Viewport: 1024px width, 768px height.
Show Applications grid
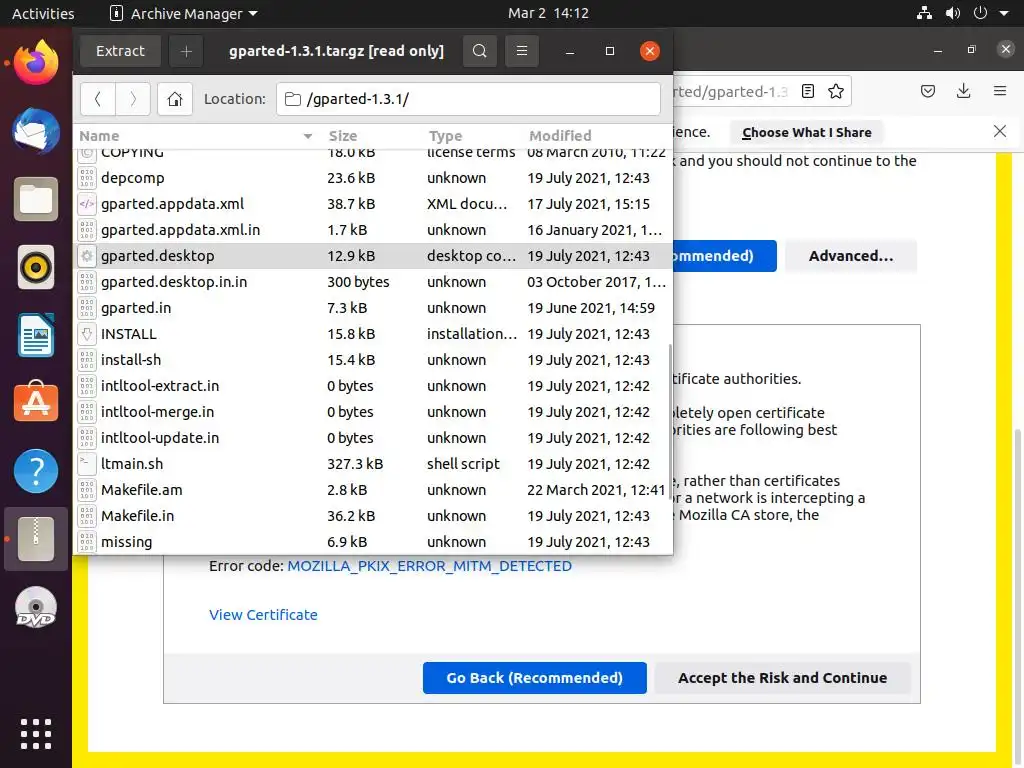point(36,734)
